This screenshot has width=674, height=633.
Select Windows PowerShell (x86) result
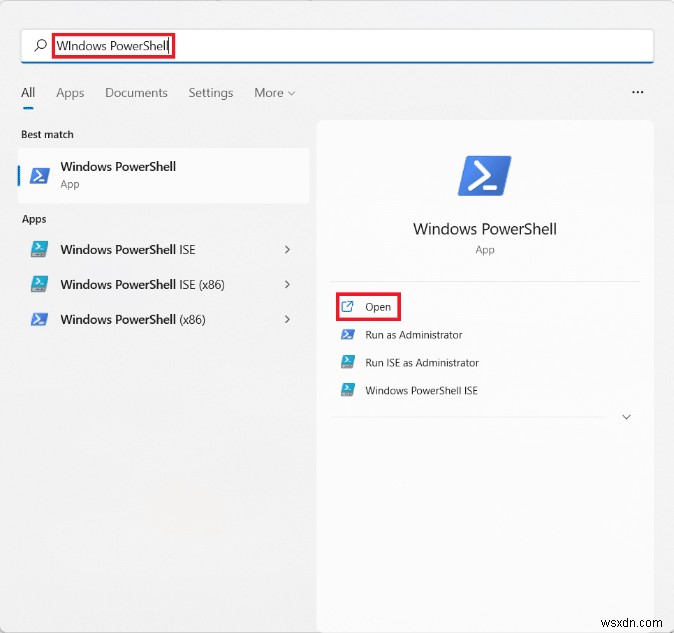pyautogui.click(x=161, y=319)
